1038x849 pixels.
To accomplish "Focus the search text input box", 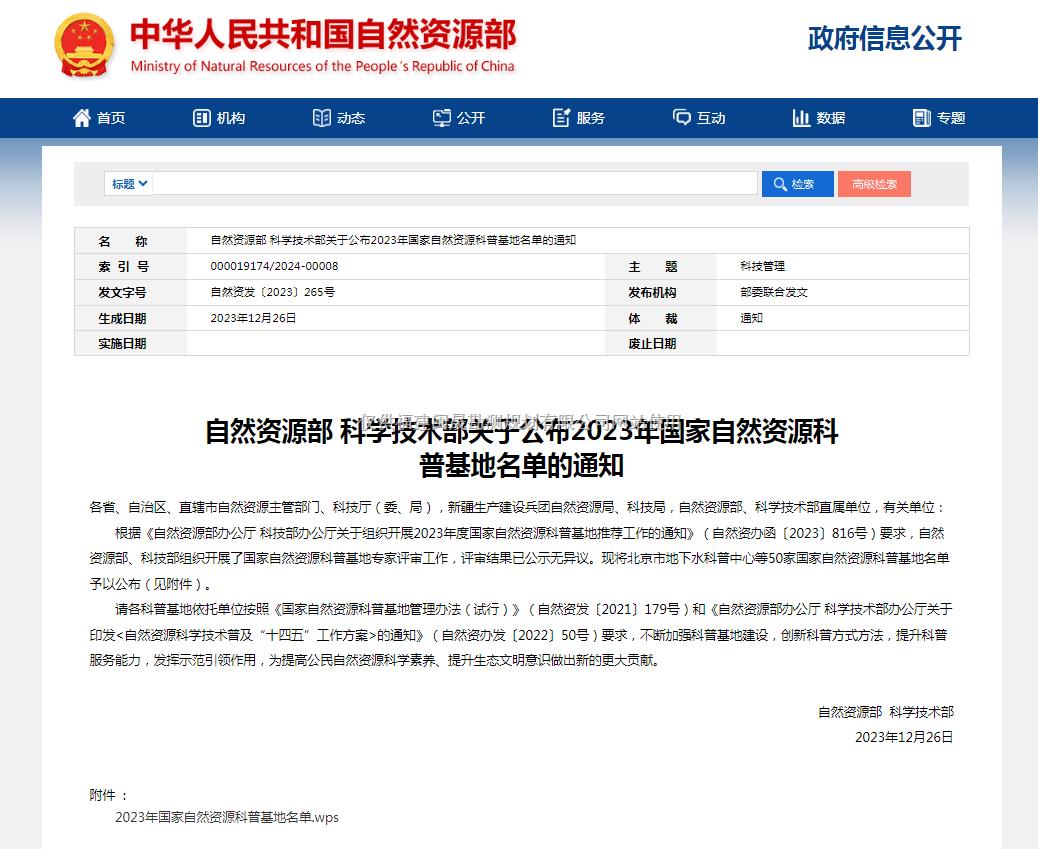I will click(x=455, y=184).
